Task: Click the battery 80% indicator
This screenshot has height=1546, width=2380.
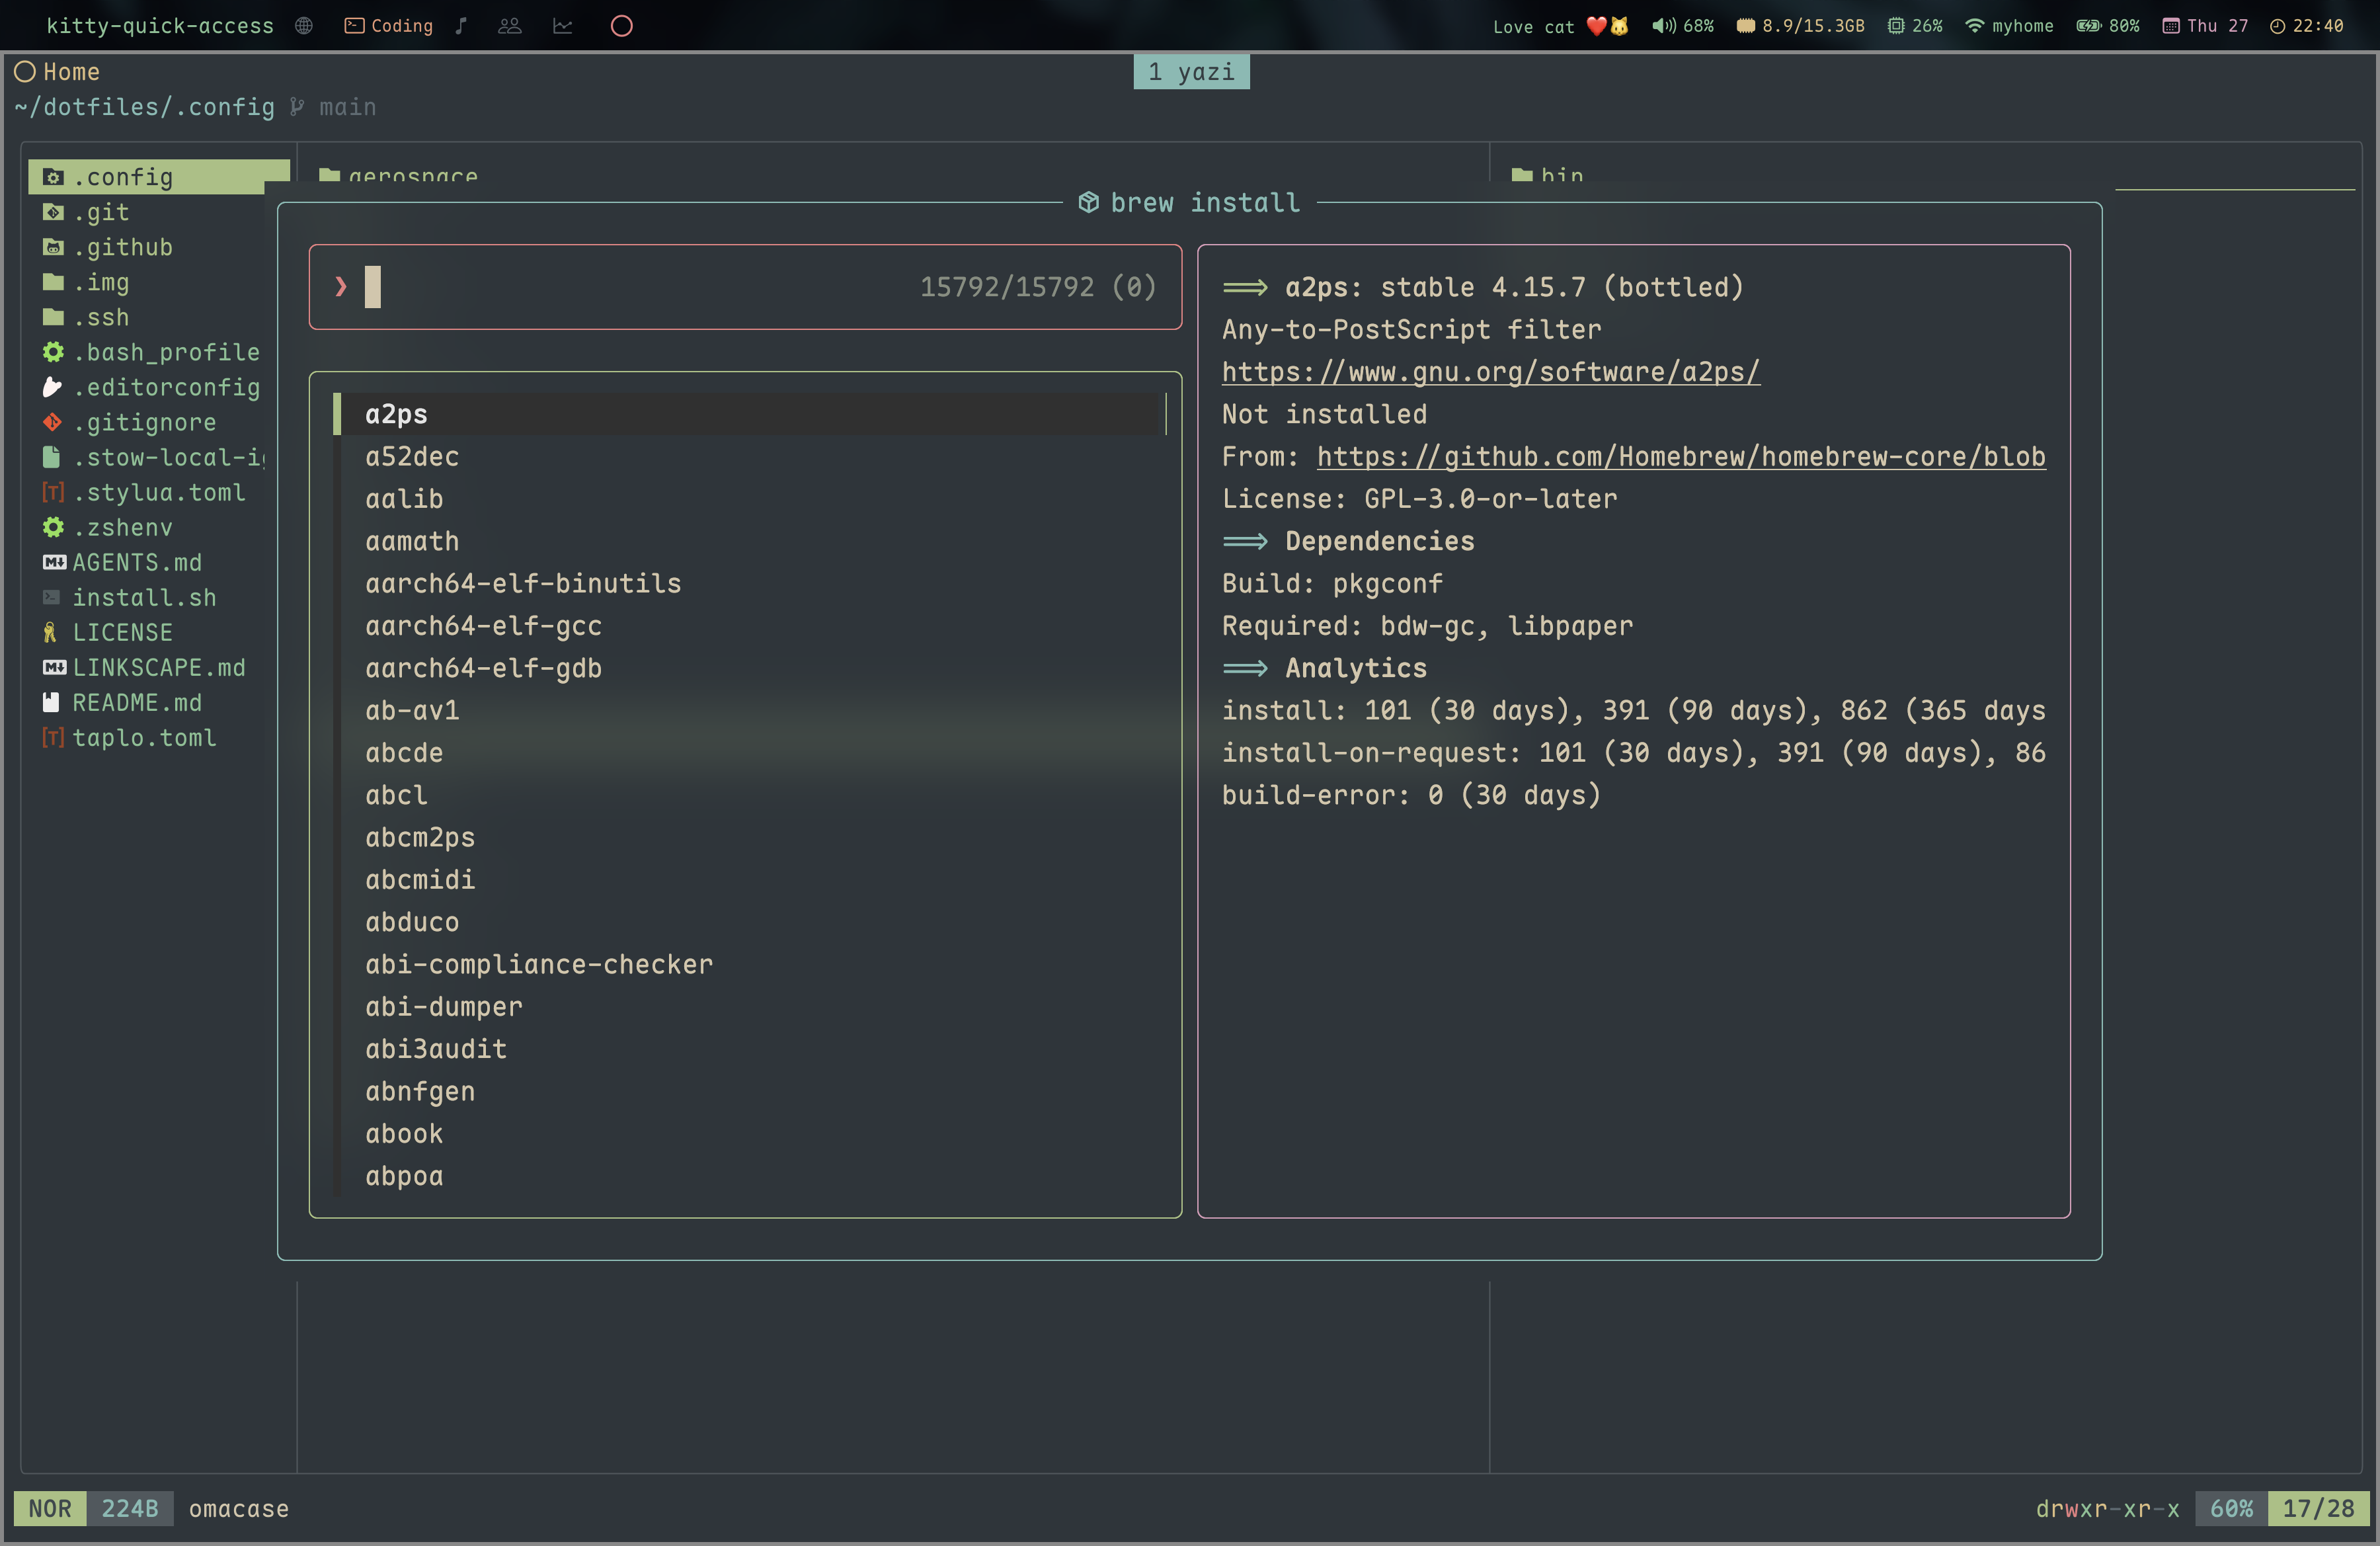Action: 2108,26
